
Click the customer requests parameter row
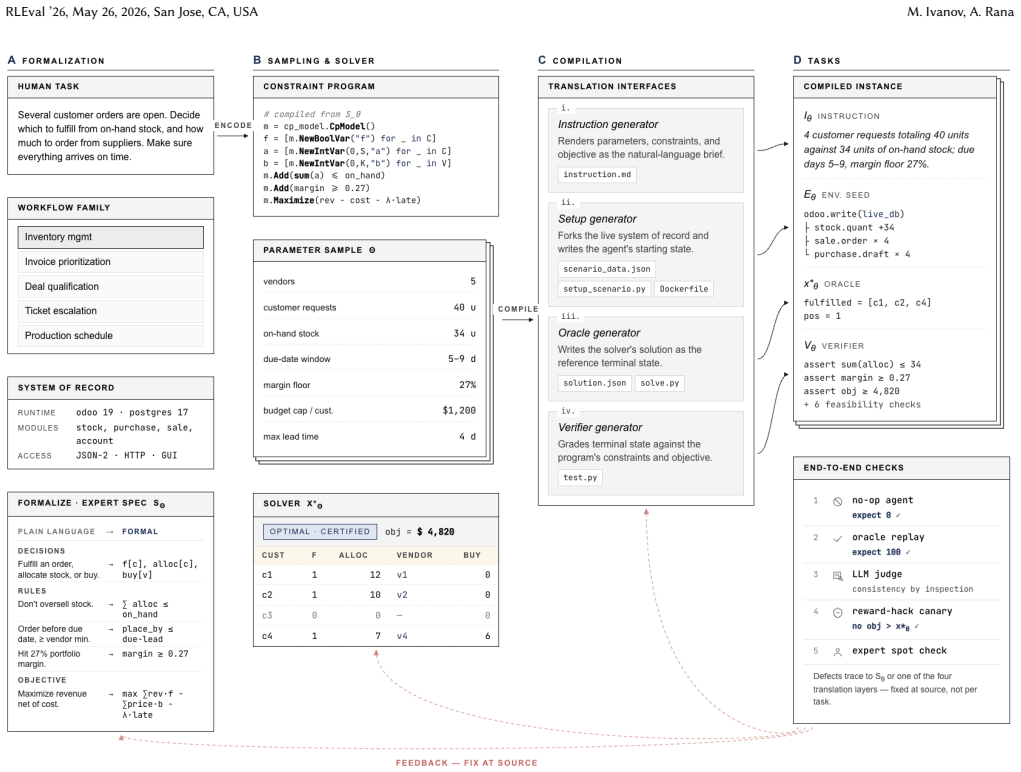369,307
